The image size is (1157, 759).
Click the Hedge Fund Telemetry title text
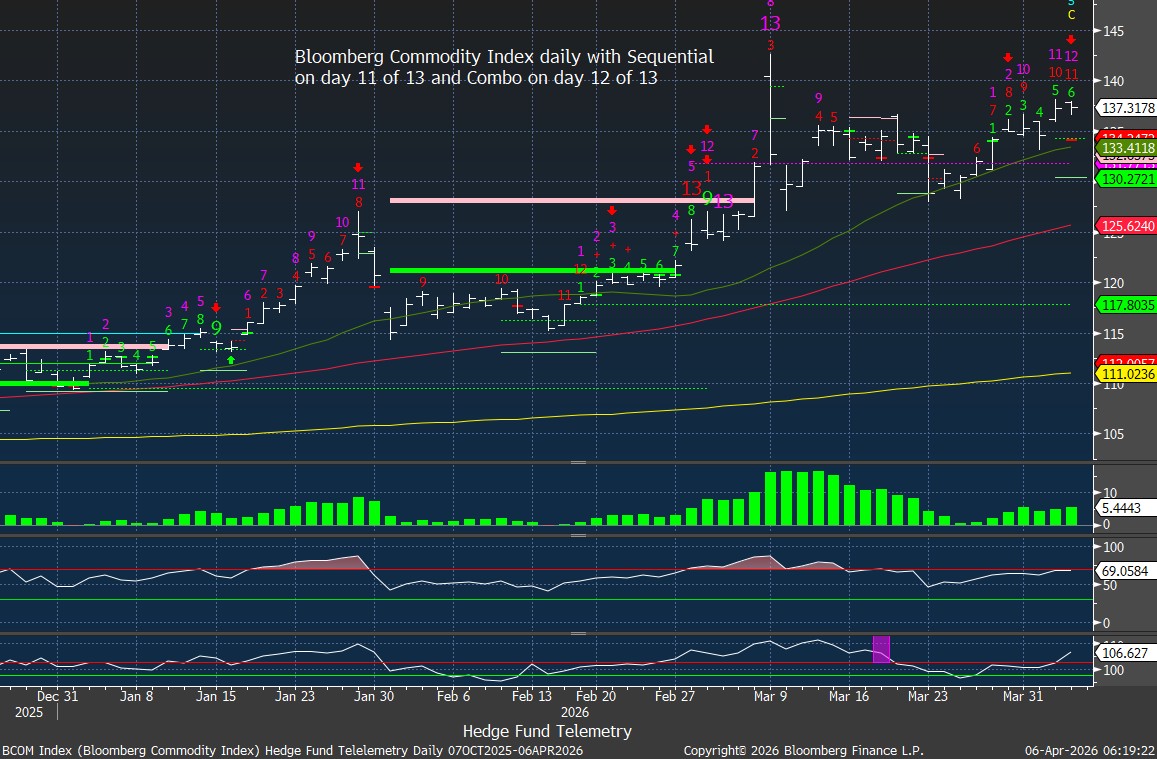click(x=548, y=731)
